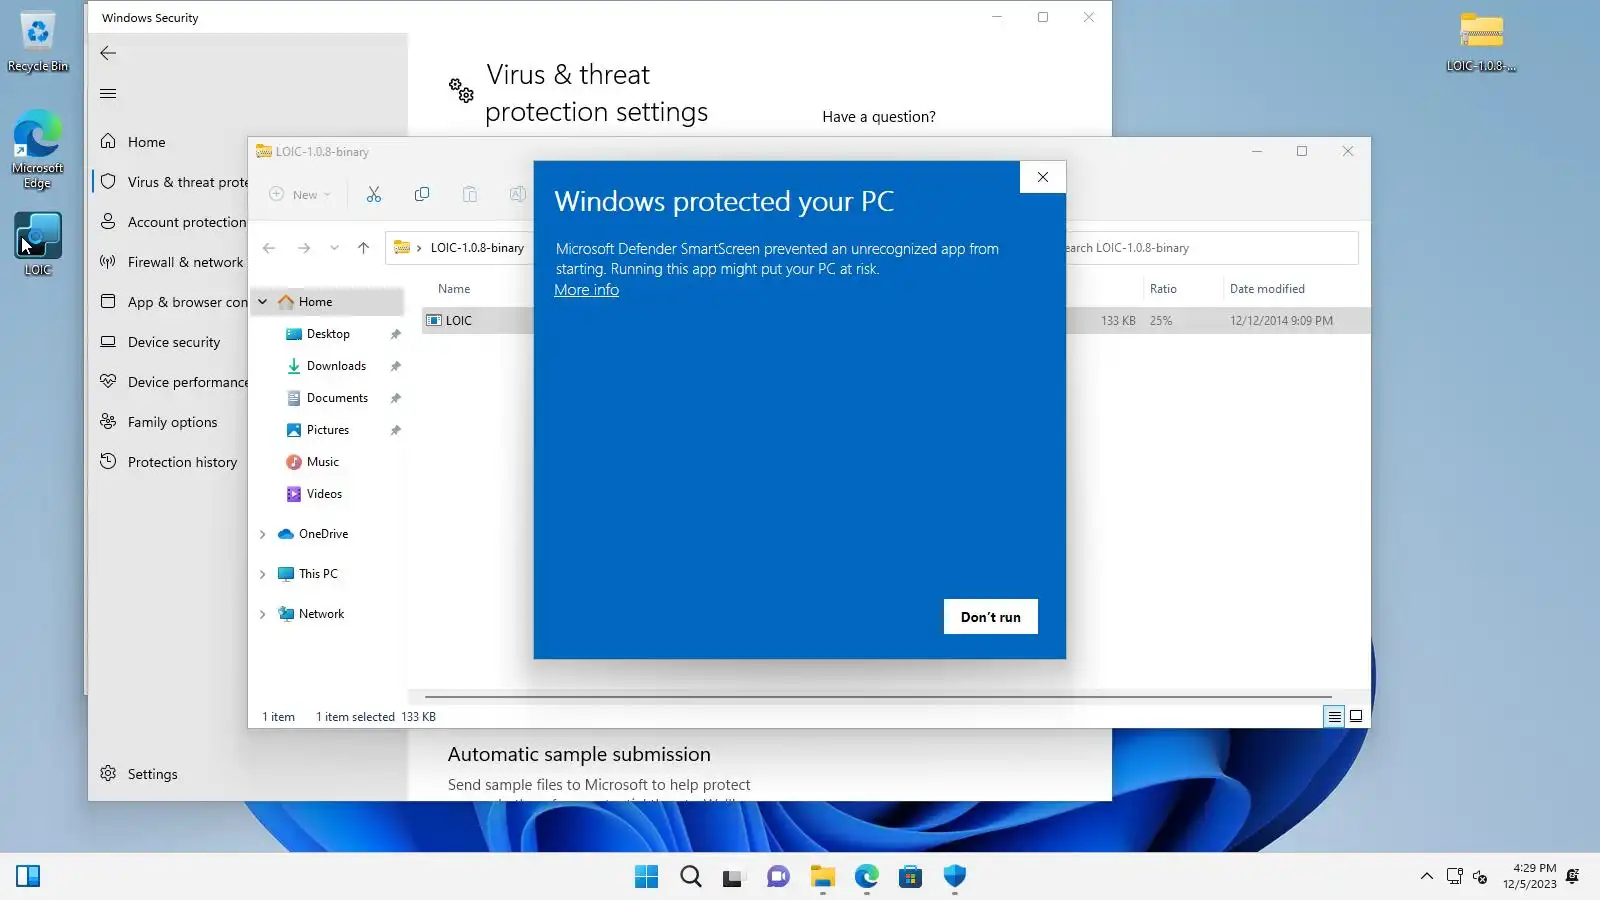Screen dimensions: 1600x900
Task: Expand the This PC tree node
Action: tap(263, 574)
